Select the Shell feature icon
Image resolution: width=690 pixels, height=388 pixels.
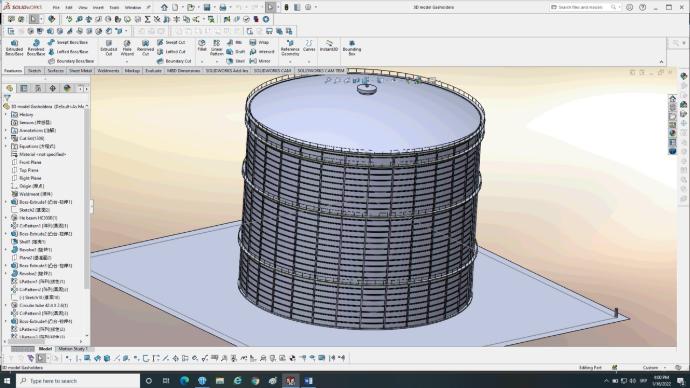coord(236,61)
